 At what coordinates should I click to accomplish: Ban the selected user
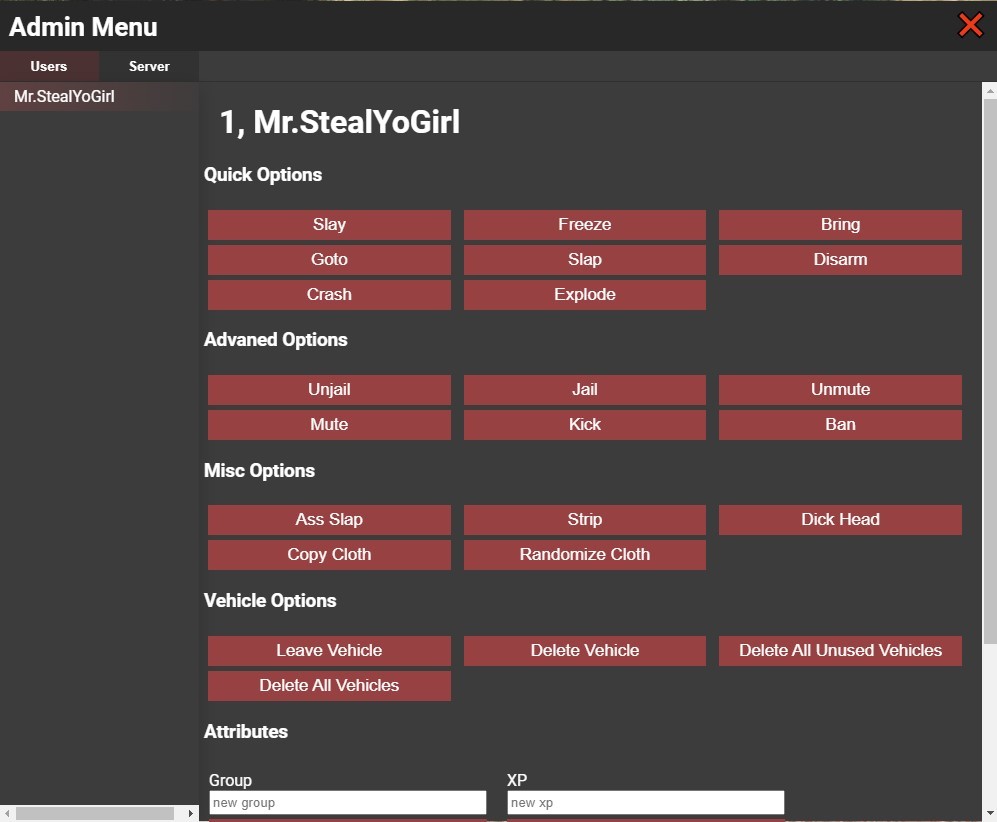[x=840, y=425]
